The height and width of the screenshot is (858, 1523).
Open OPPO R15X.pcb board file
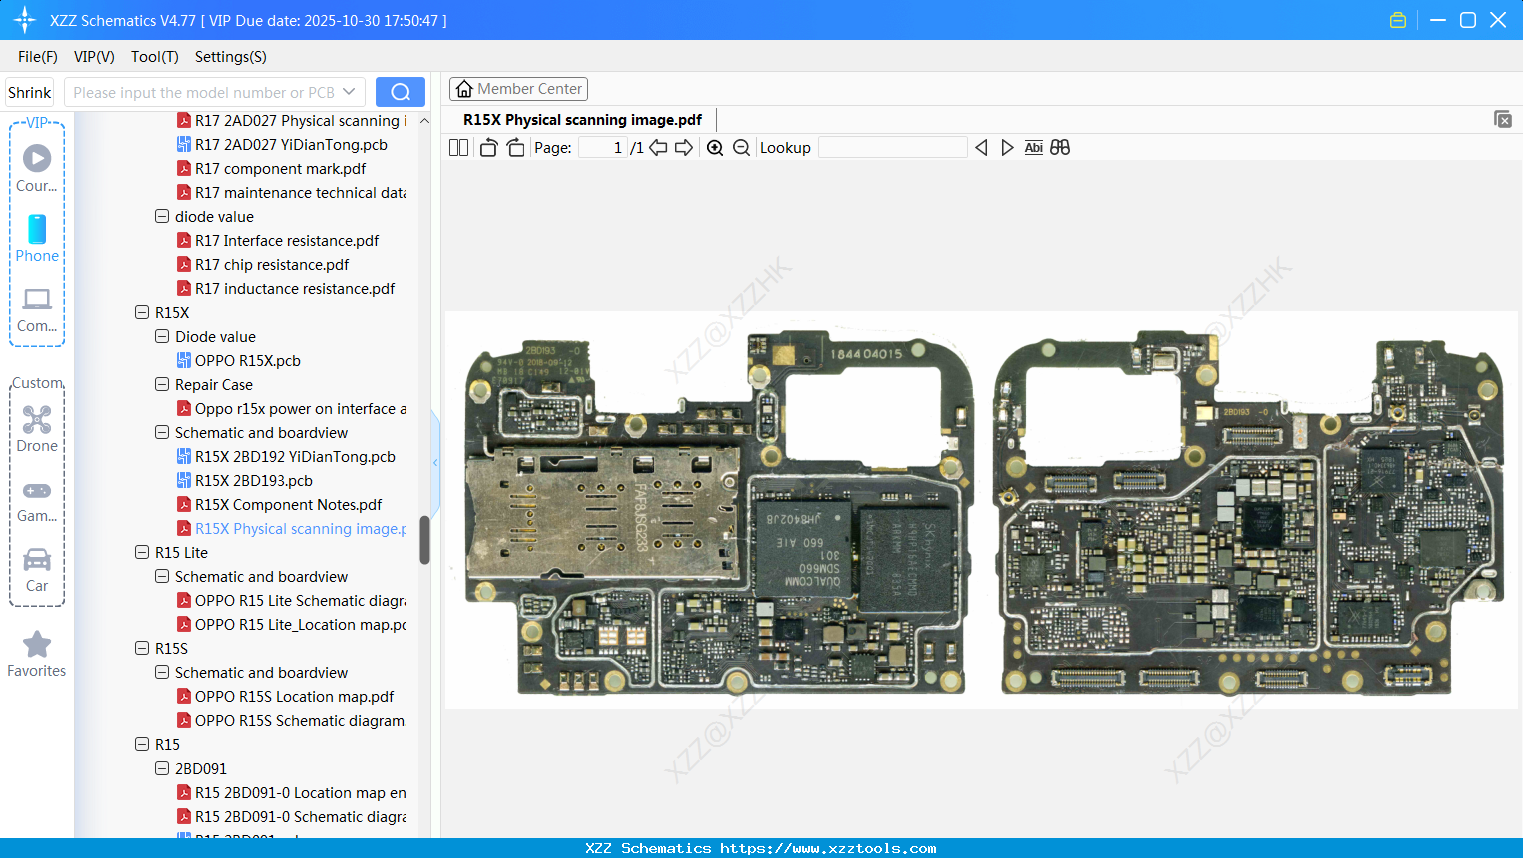point(238,361)
